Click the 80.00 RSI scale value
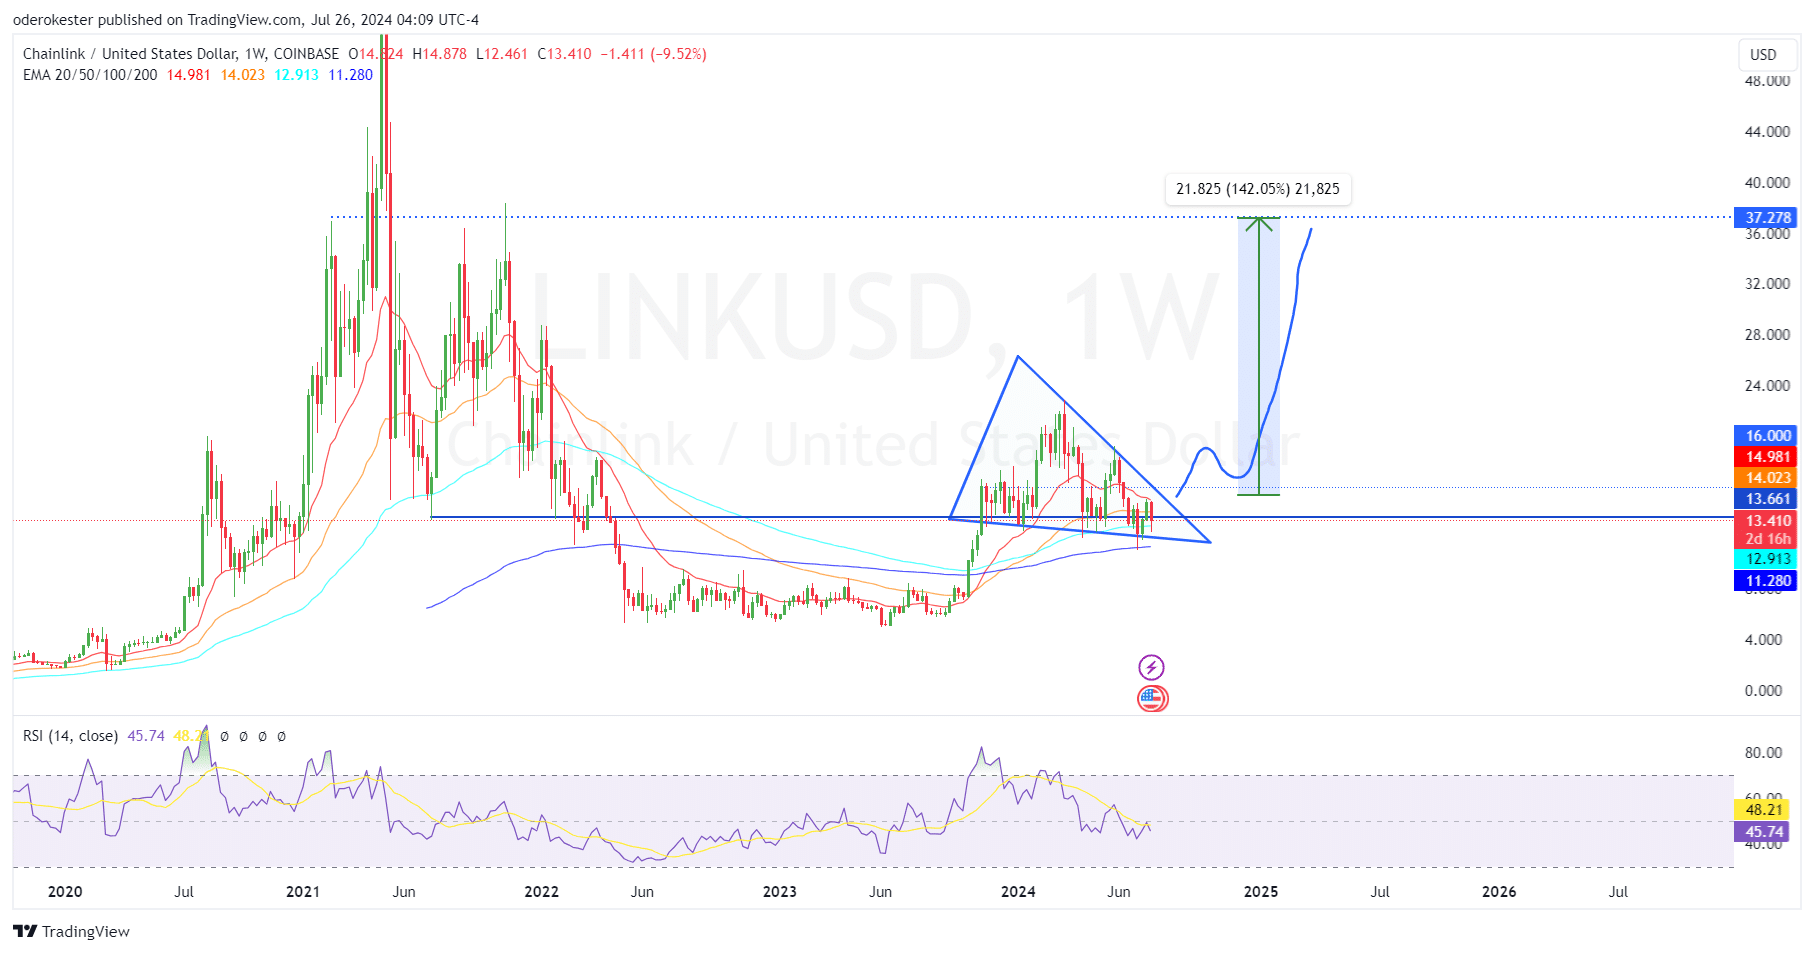The height and width of the screenshot is (953, 1814). 1763,753
